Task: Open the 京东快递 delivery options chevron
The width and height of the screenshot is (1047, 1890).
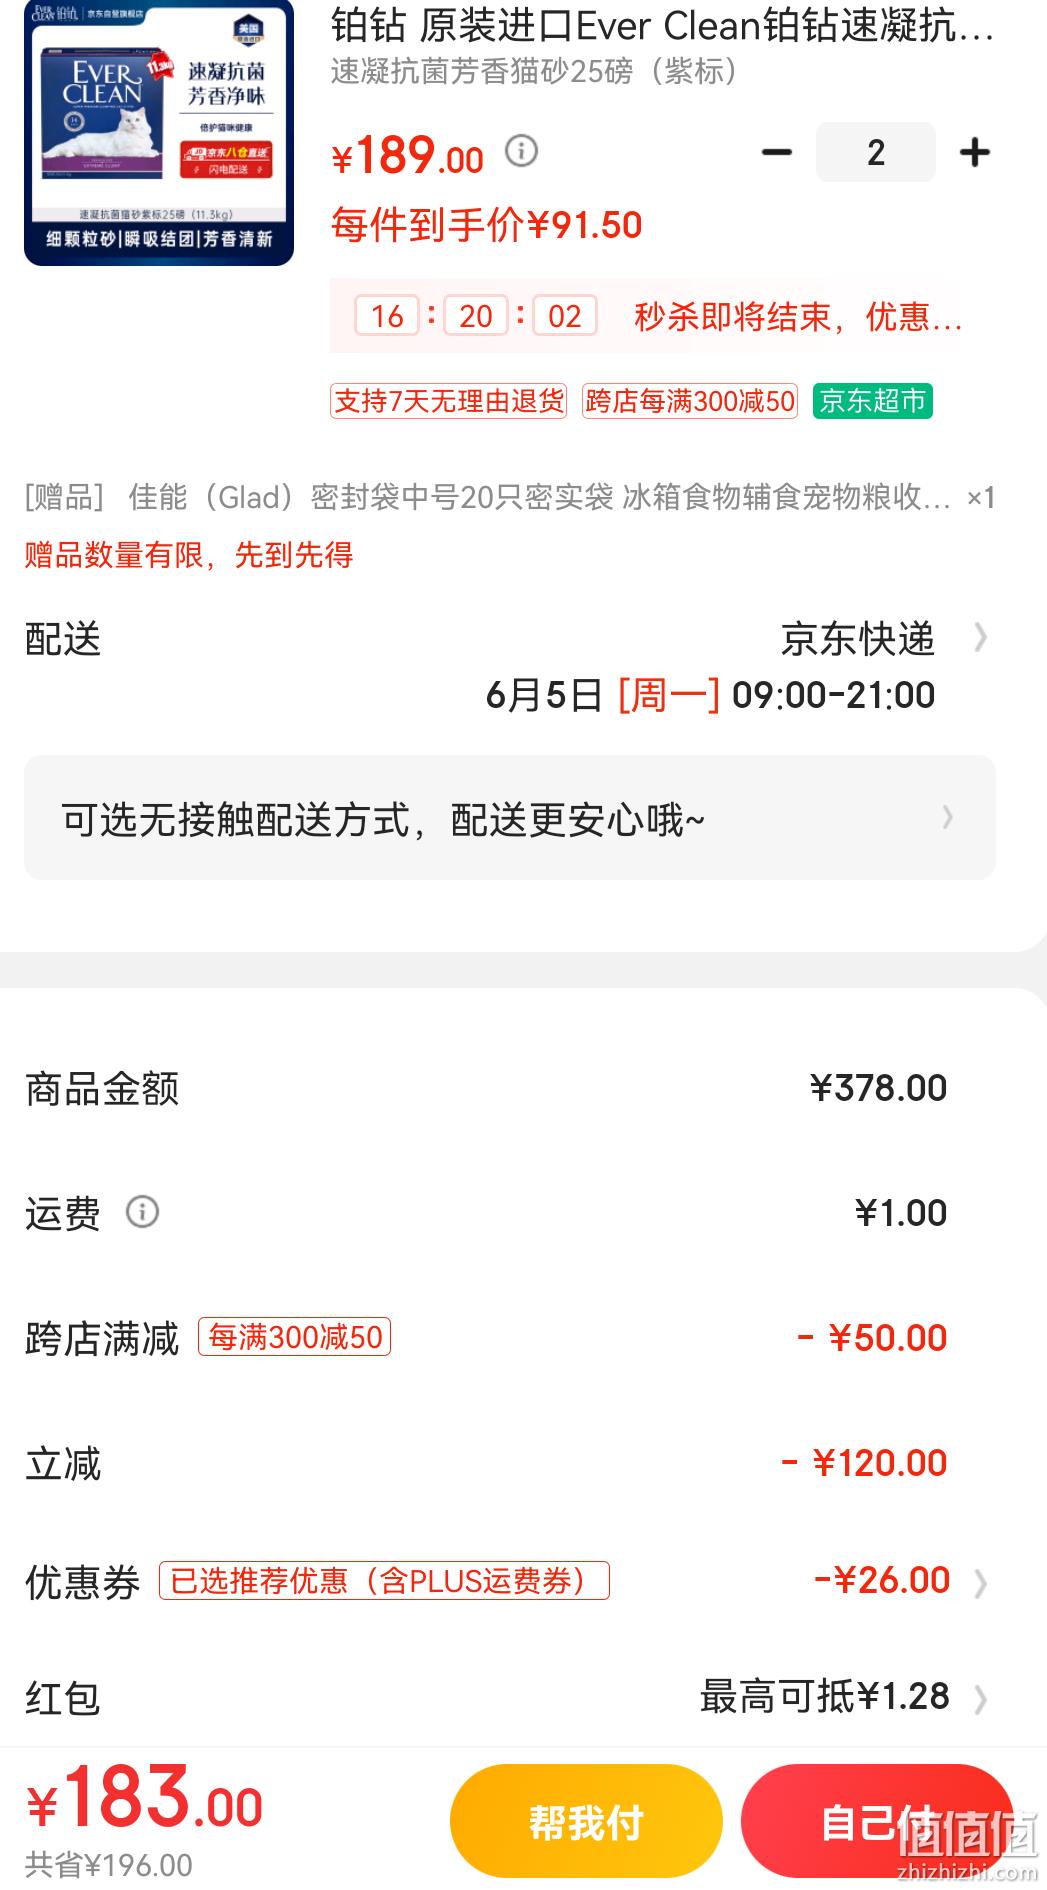Action: click(x=981, y=638)
